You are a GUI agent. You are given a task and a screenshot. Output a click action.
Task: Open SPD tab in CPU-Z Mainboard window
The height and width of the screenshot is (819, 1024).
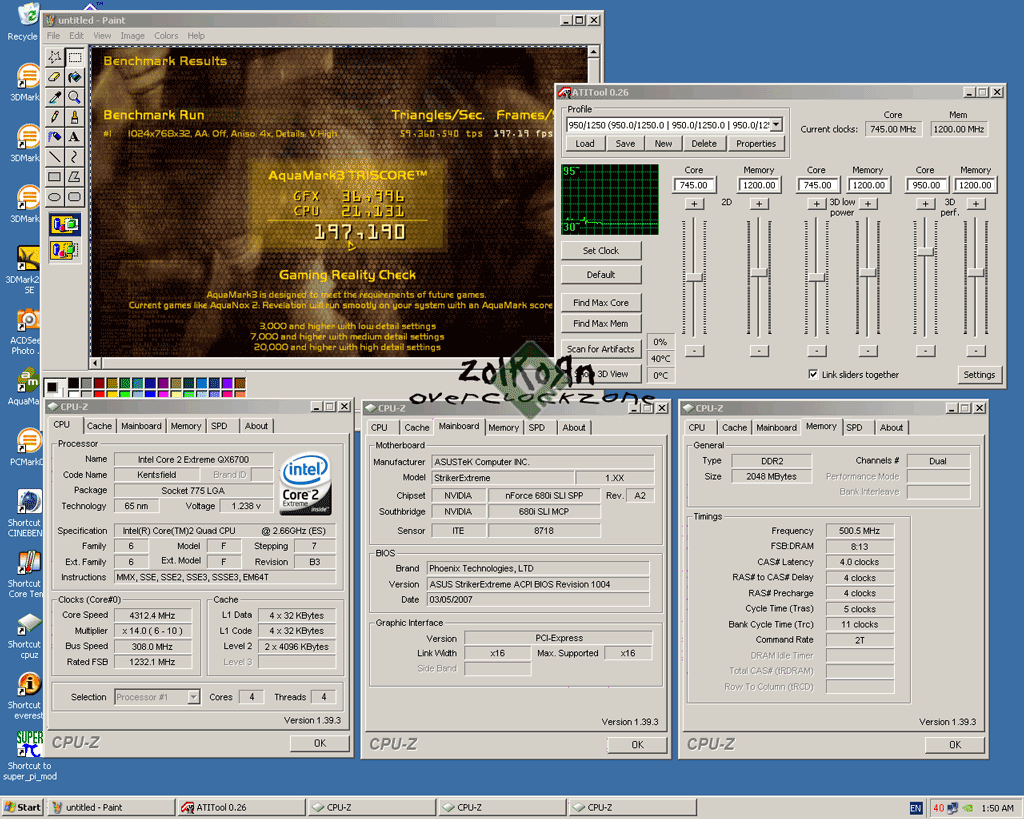pos(537,427)
